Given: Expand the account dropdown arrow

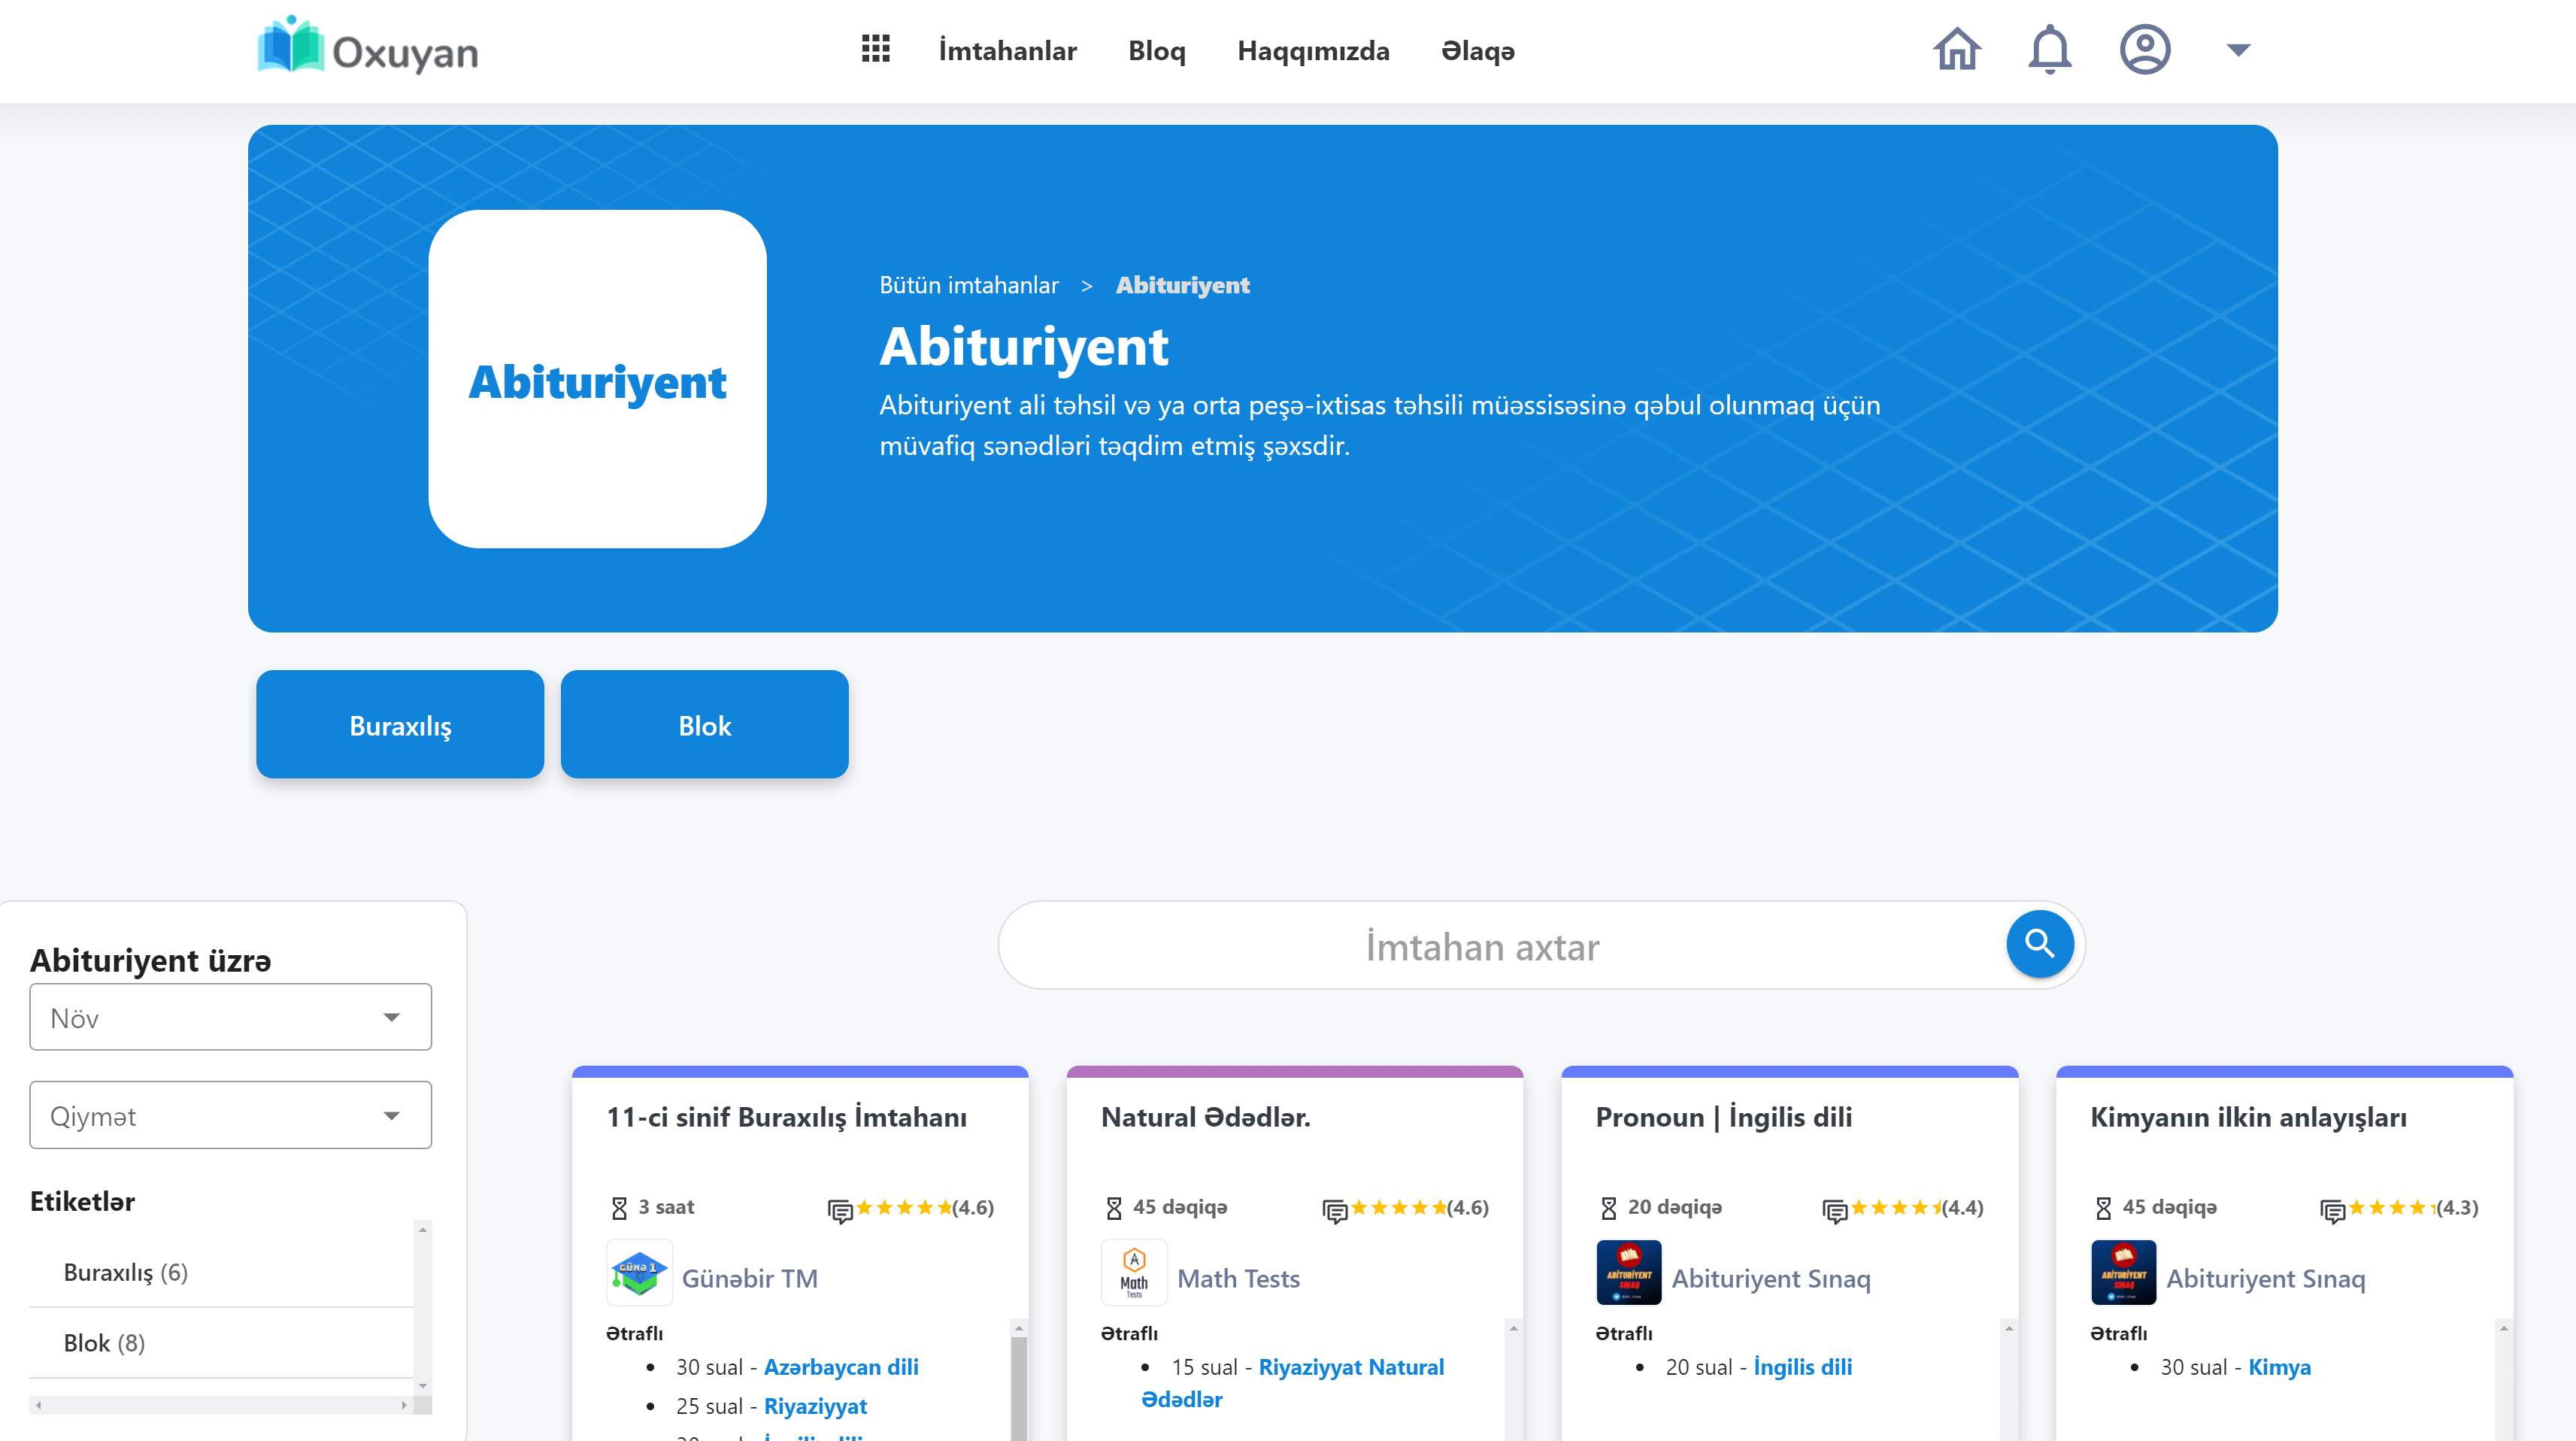Looking at the screenshot, I should pos(2238,50).
